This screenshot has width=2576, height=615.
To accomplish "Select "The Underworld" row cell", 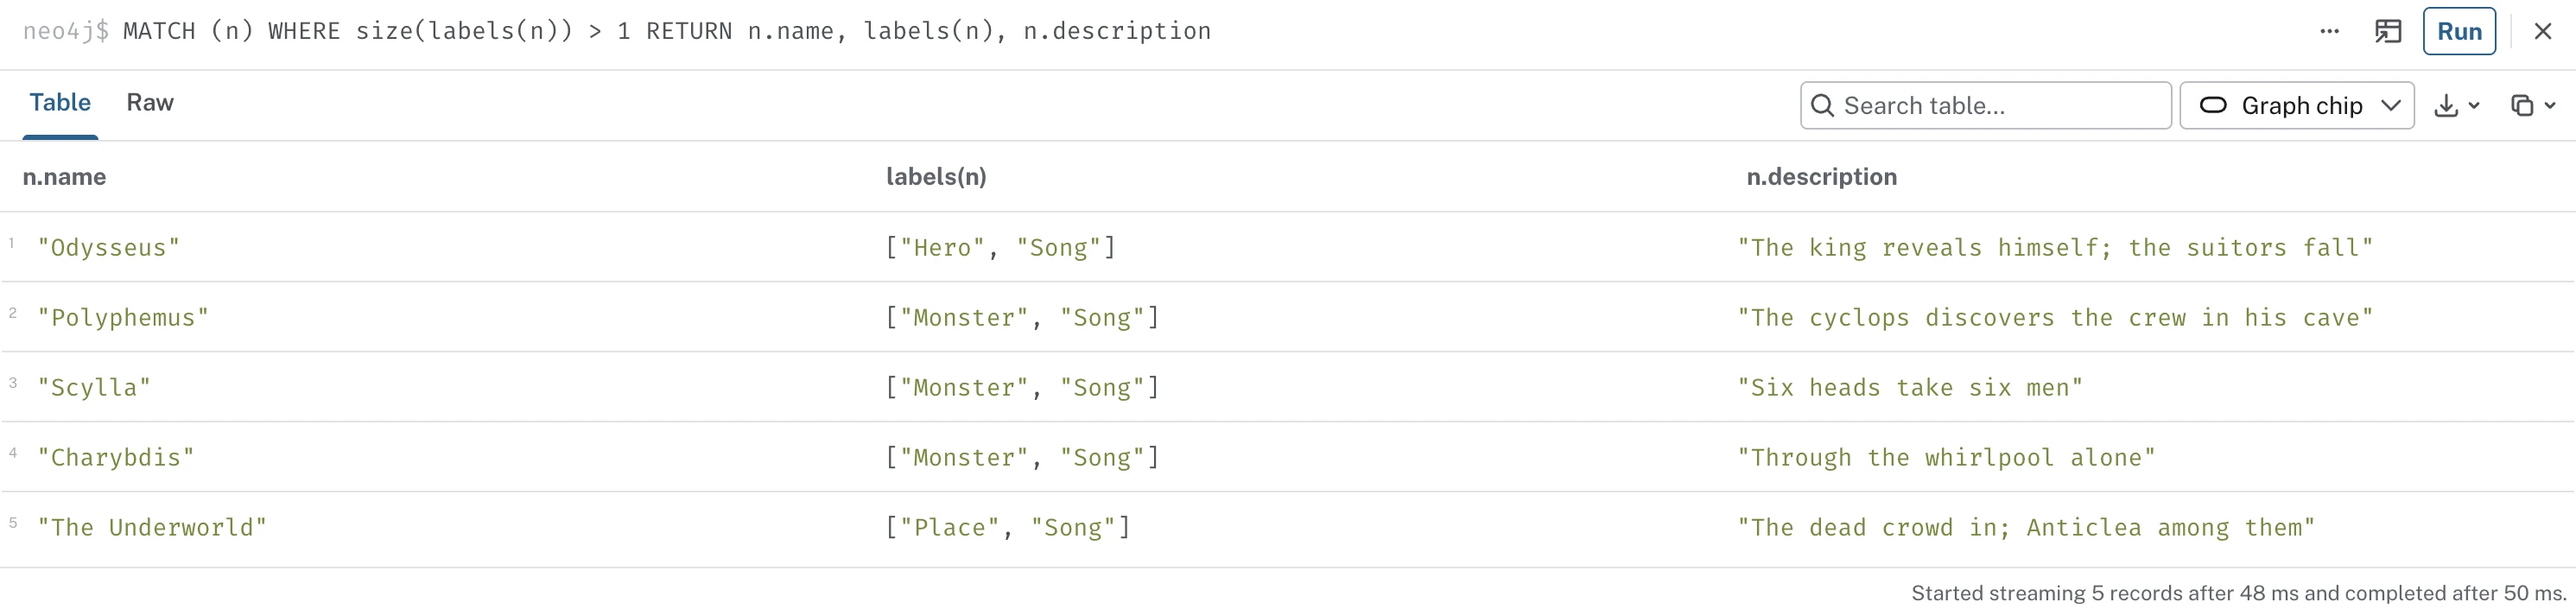I will click(x=152, y=527).
